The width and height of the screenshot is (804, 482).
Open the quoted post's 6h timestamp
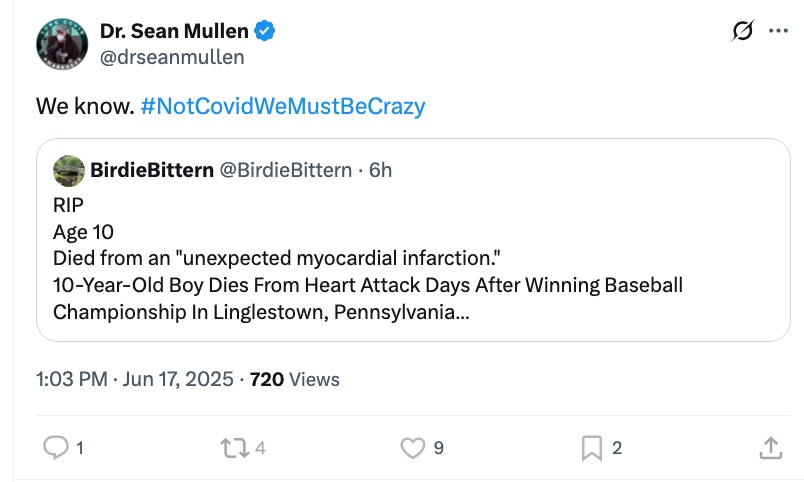[380, 170]
